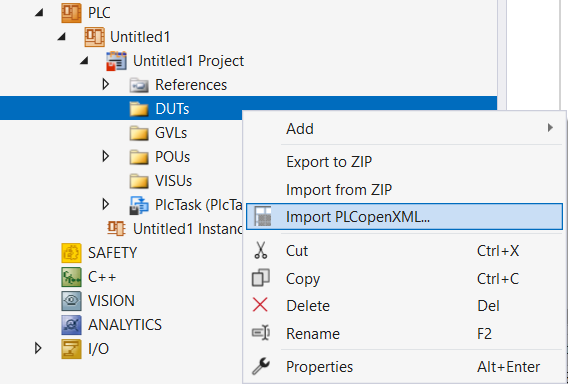568x384 pixels.
Task: Click the Copy icon in context menu
Action: 261,278
